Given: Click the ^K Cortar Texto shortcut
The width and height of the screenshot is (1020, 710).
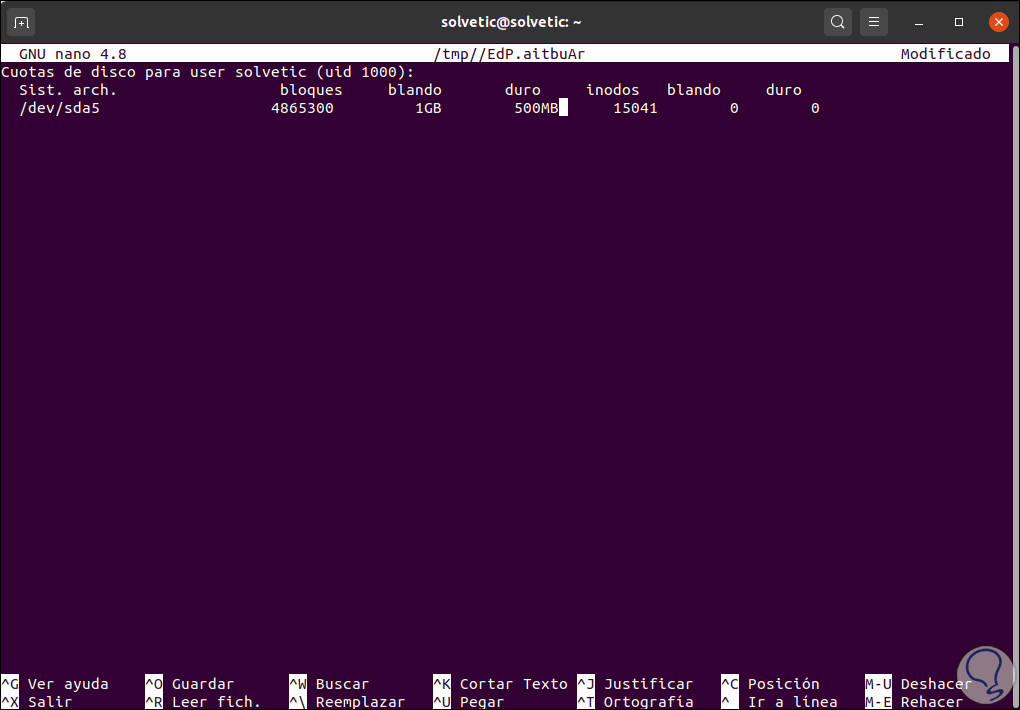Looking at the screenshot, I should tap(500, 684).
